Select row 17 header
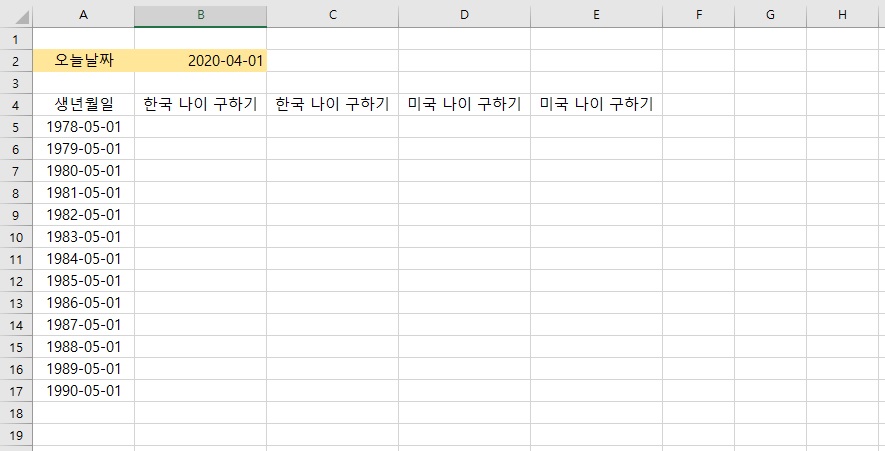Screen dimensions: 885x451 (16, 391)
